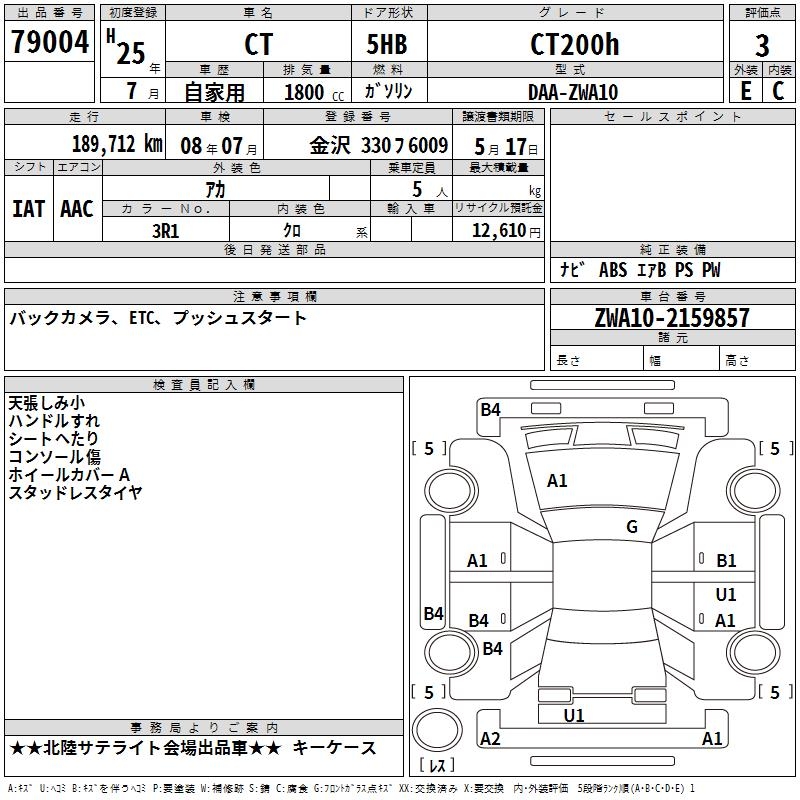Click the front-left wheel circle in the diagram
Viewport: 800px width, 800px height.
pos(451,491)
